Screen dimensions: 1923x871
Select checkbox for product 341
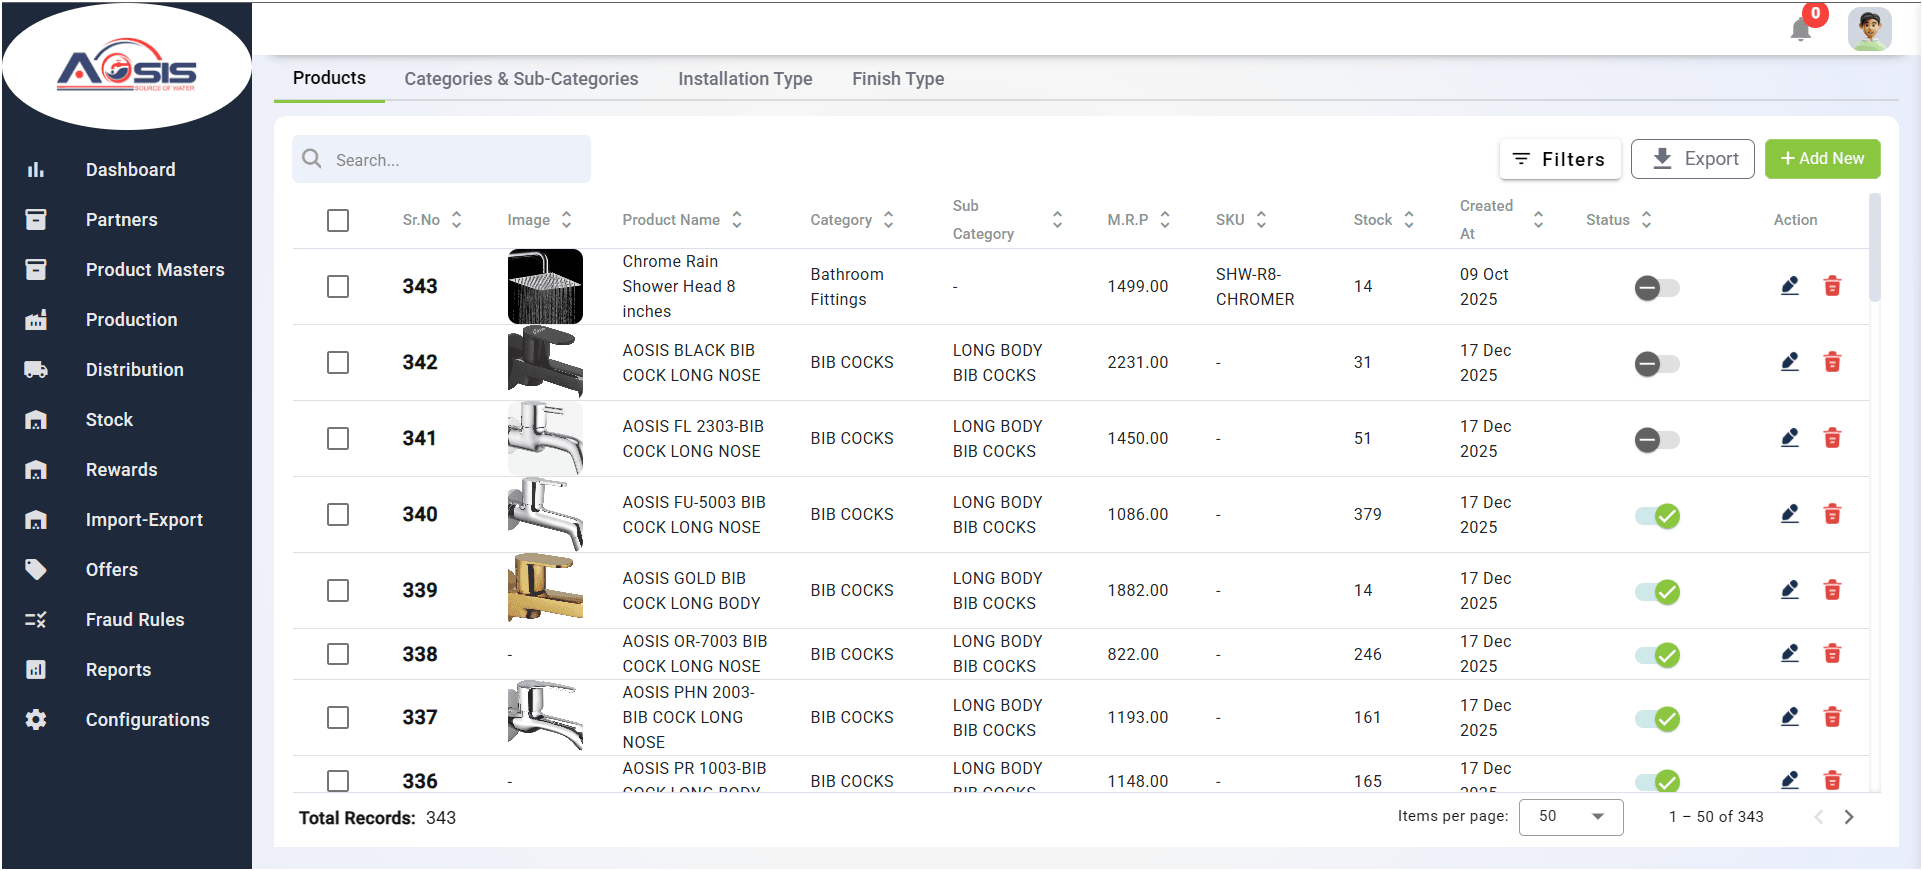338,438
